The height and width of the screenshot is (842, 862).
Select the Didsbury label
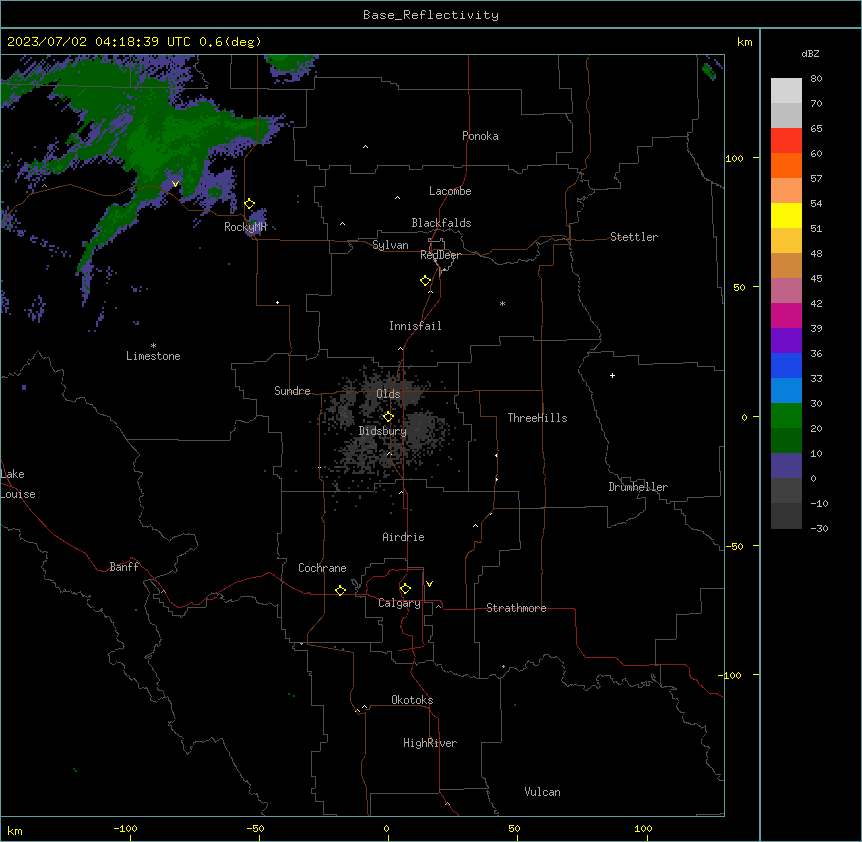(x=383, y=431)
